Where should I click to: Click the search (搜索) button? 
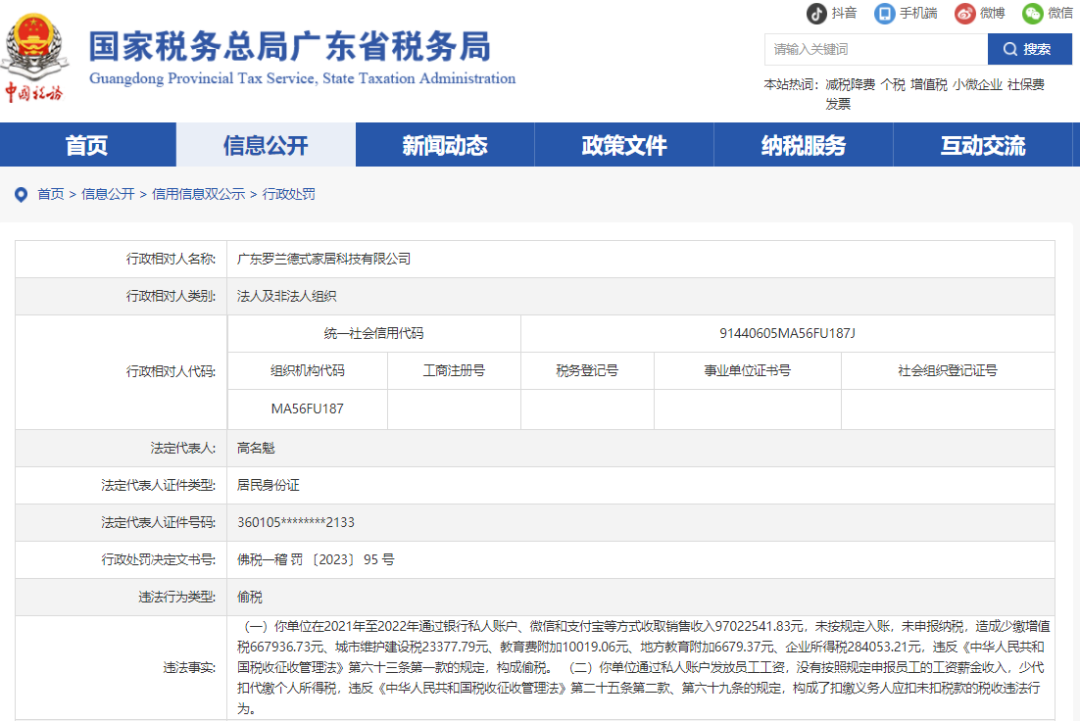1029,49
